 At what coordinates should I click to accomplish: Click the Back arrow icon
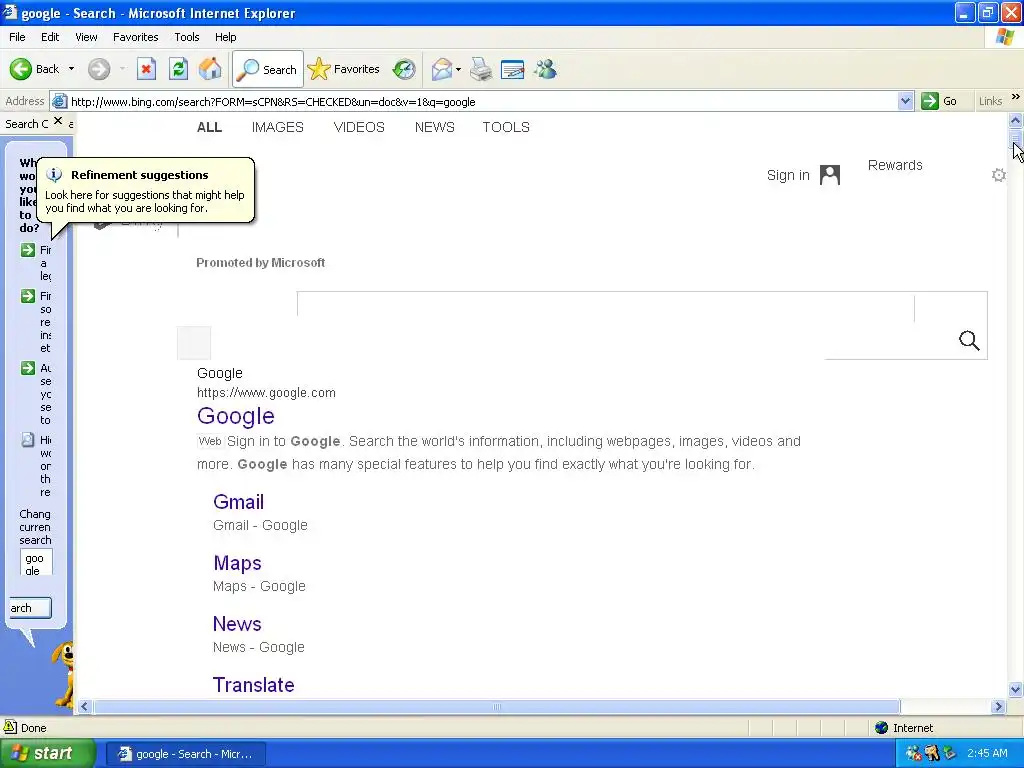20,69
